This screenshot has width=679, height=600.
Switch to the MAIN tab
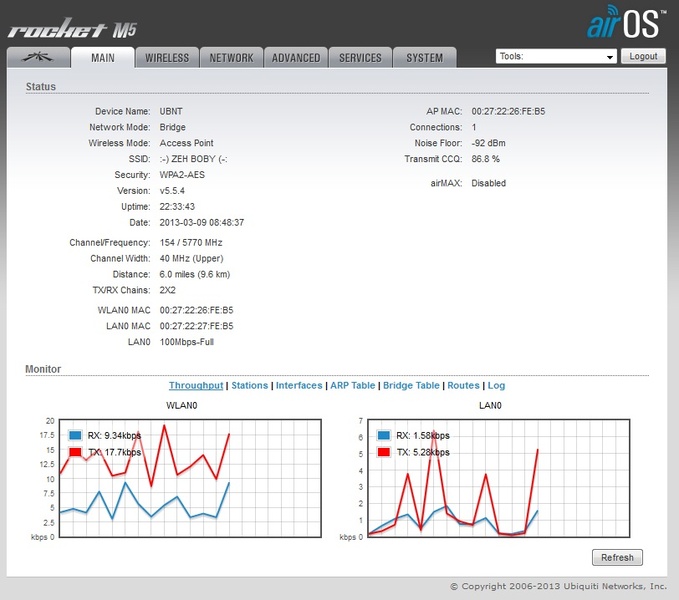tap(103, 58)
